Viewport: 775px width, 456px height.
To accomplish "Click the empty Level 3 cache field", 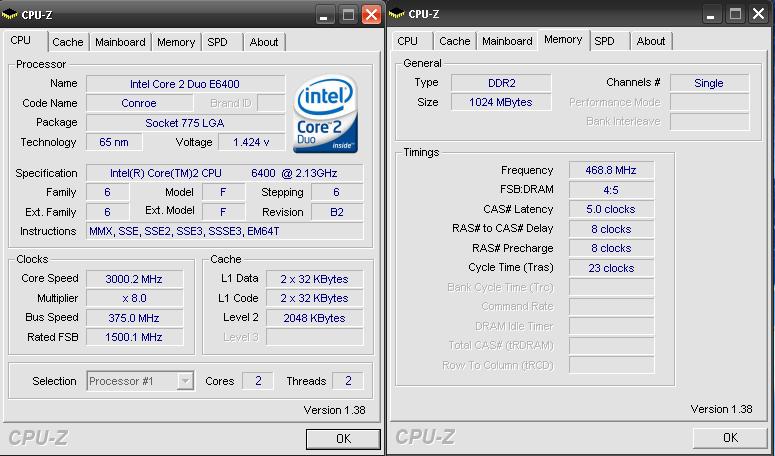I will tap(314, 337).
